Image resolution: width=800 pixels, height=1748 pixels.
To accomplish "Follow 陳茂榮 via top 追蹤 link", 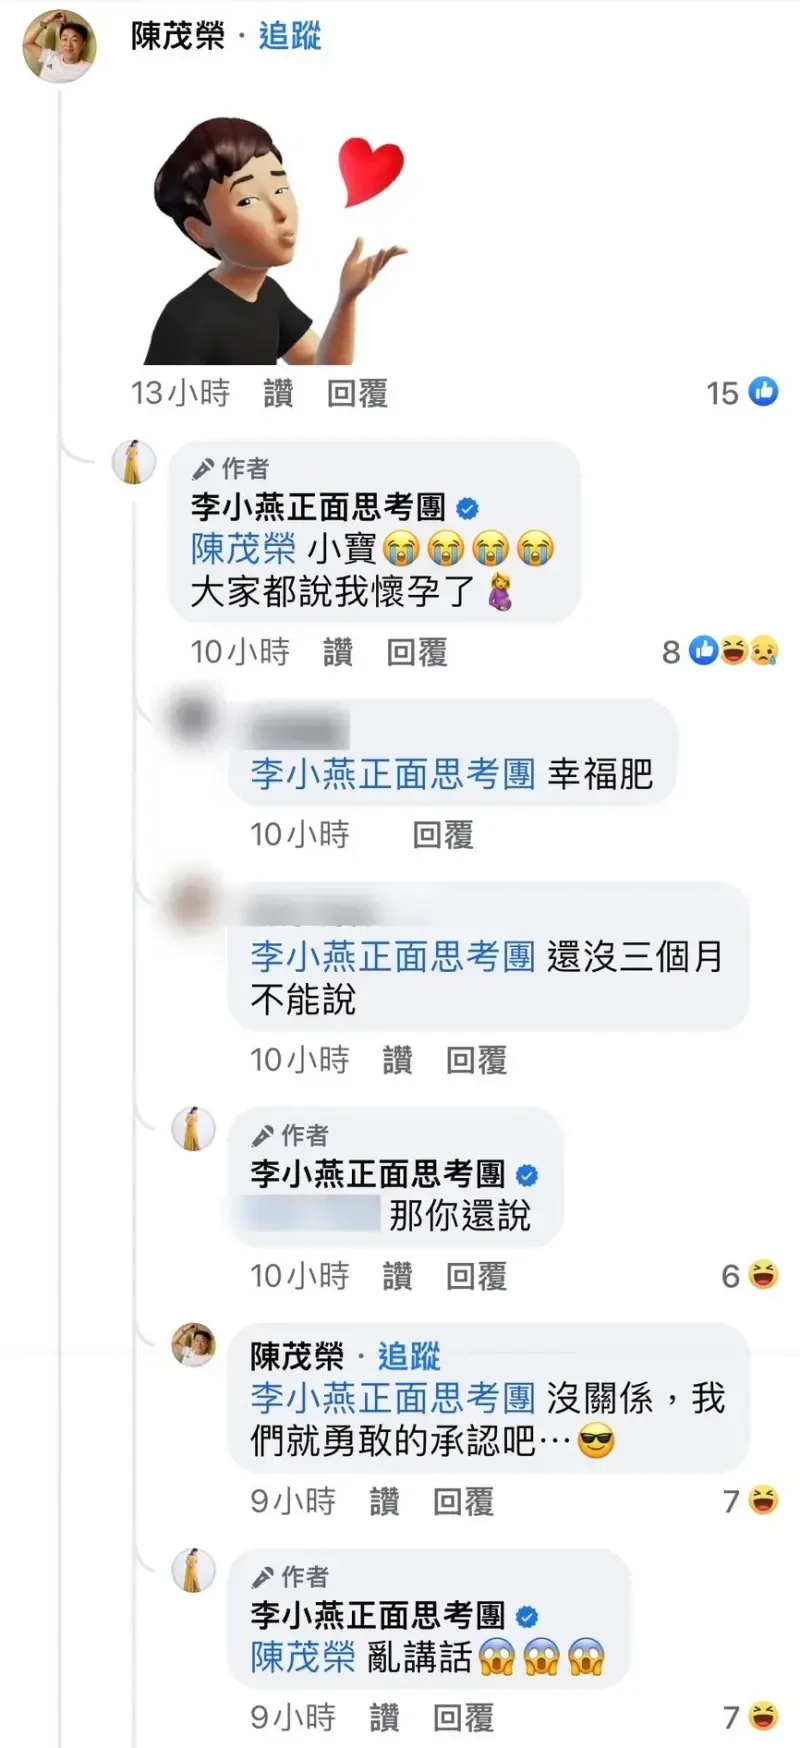I will (x=290, y=36).
